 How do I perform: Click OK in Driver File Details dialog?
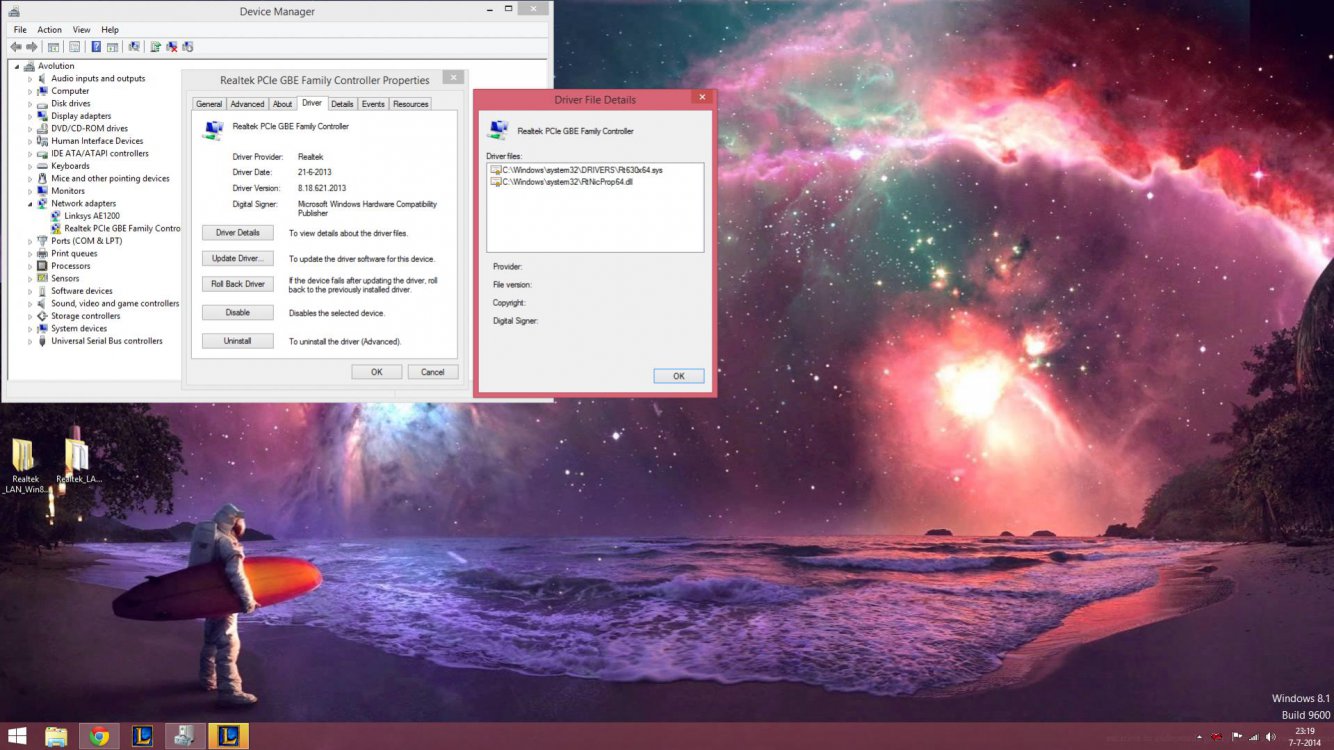pos(679,376)
